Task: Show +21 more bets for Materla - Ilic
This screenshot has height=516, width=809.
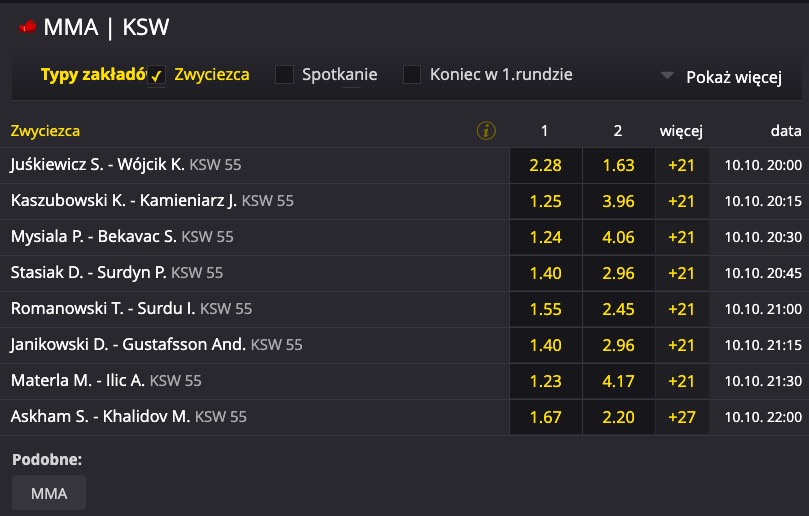Action: [682, 381]
